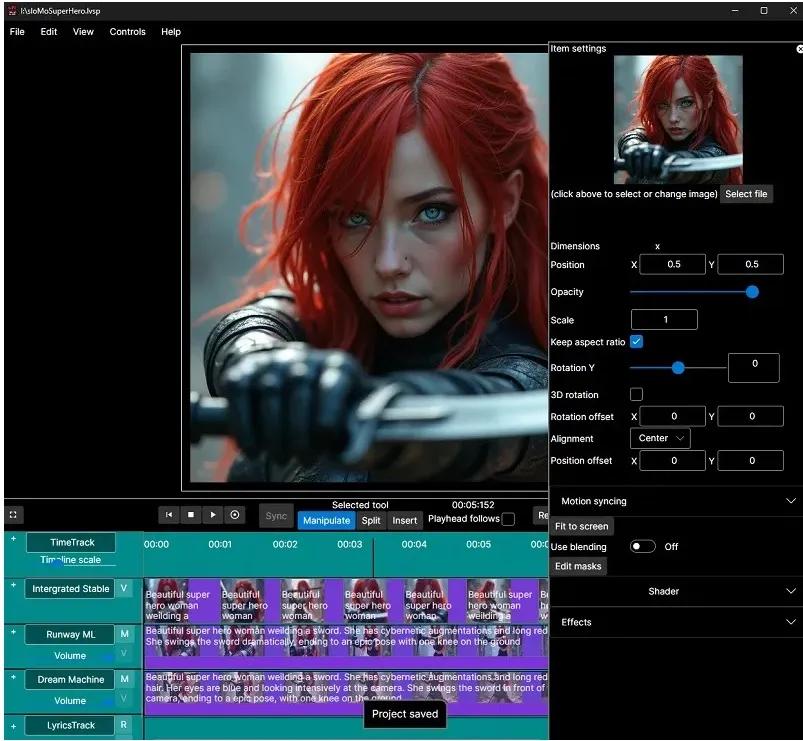Viewport: 803px width, 741px height.
Task: Click the record button
Action: click(235, 515)
